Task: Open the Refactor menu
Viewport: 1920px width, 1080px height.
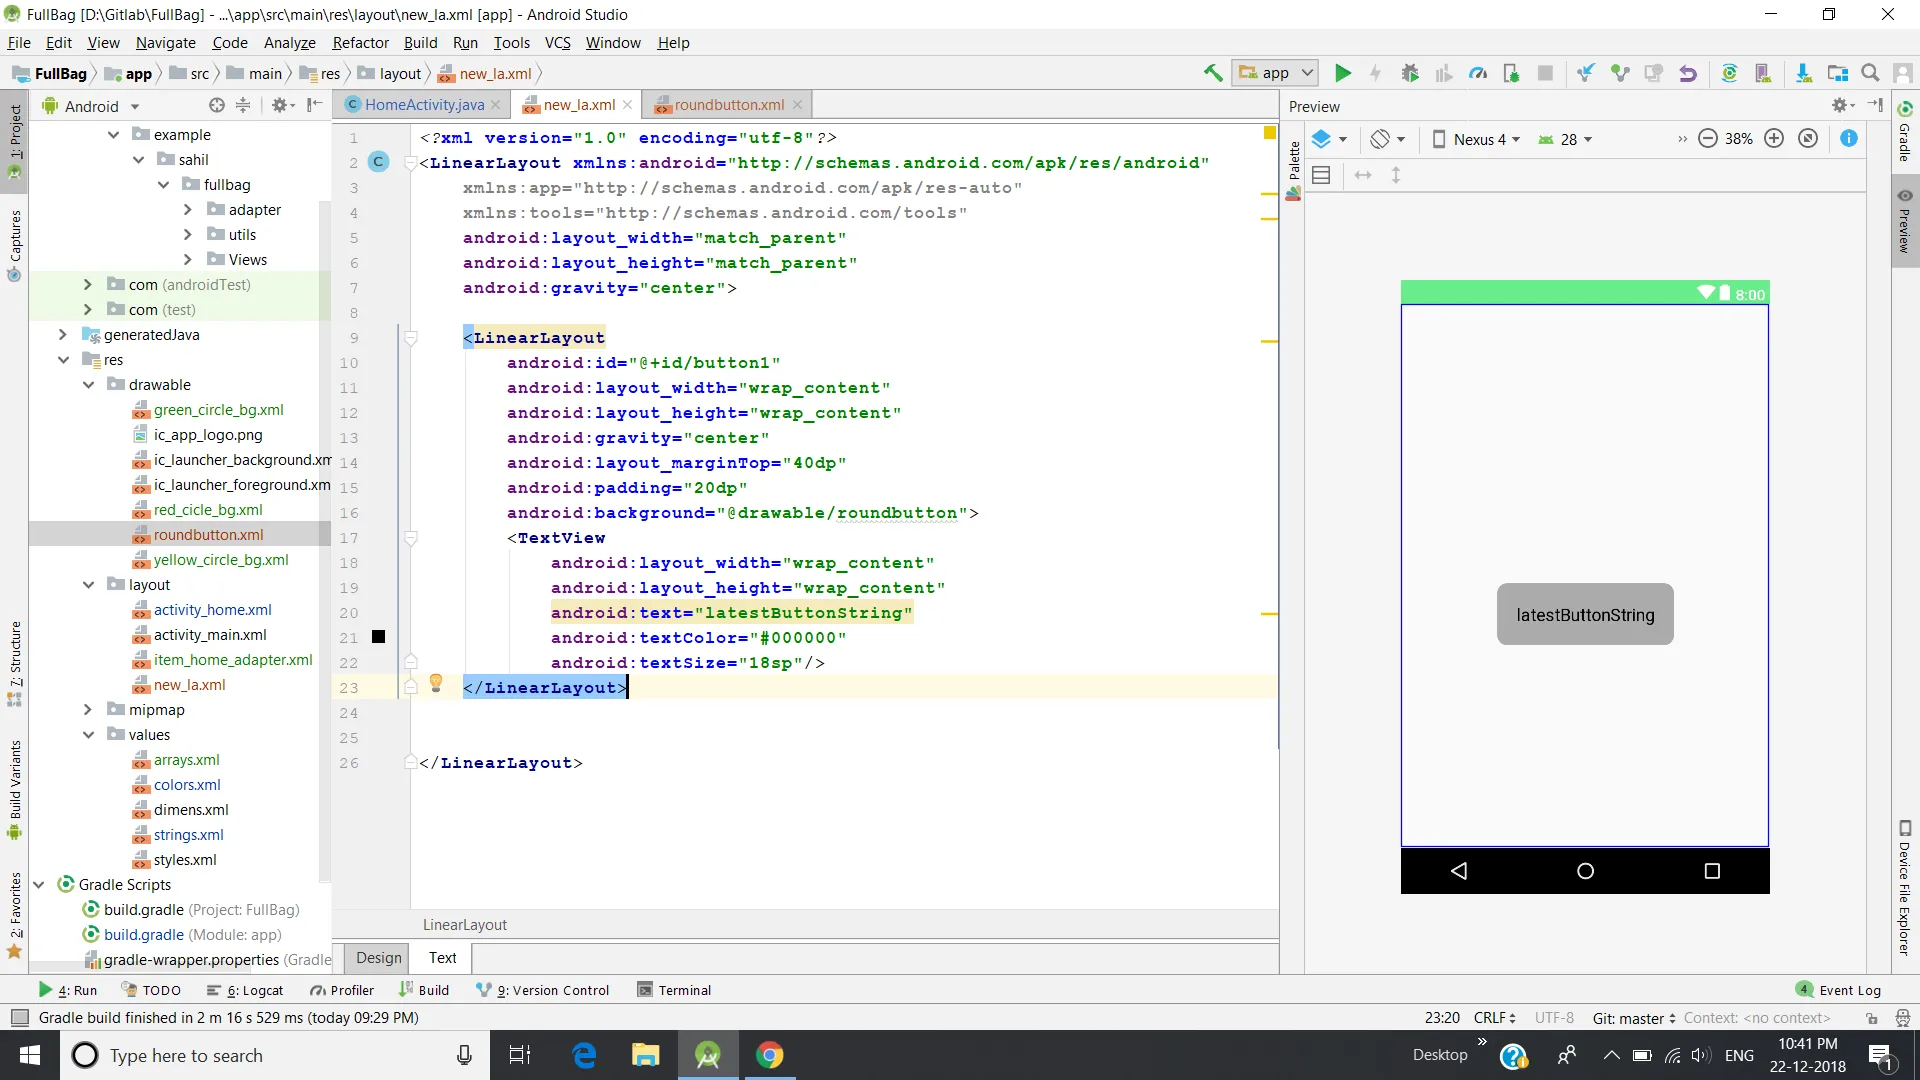Action: (x=360, y=43)
